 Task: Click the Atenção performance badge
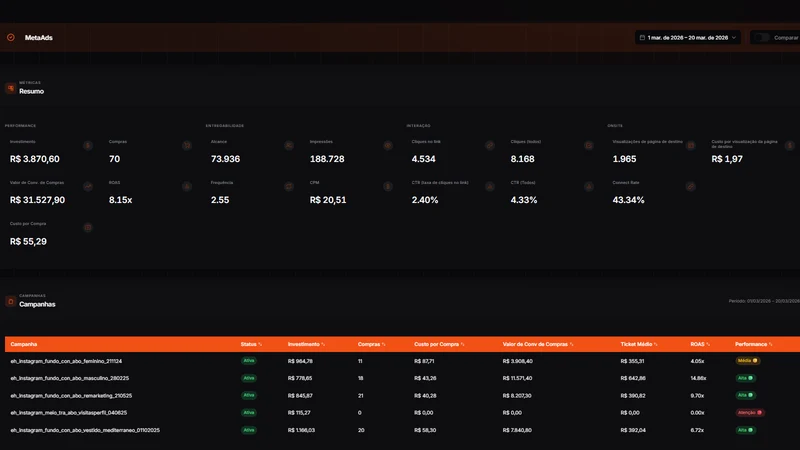pyautogui.click(x=749, y=413)
